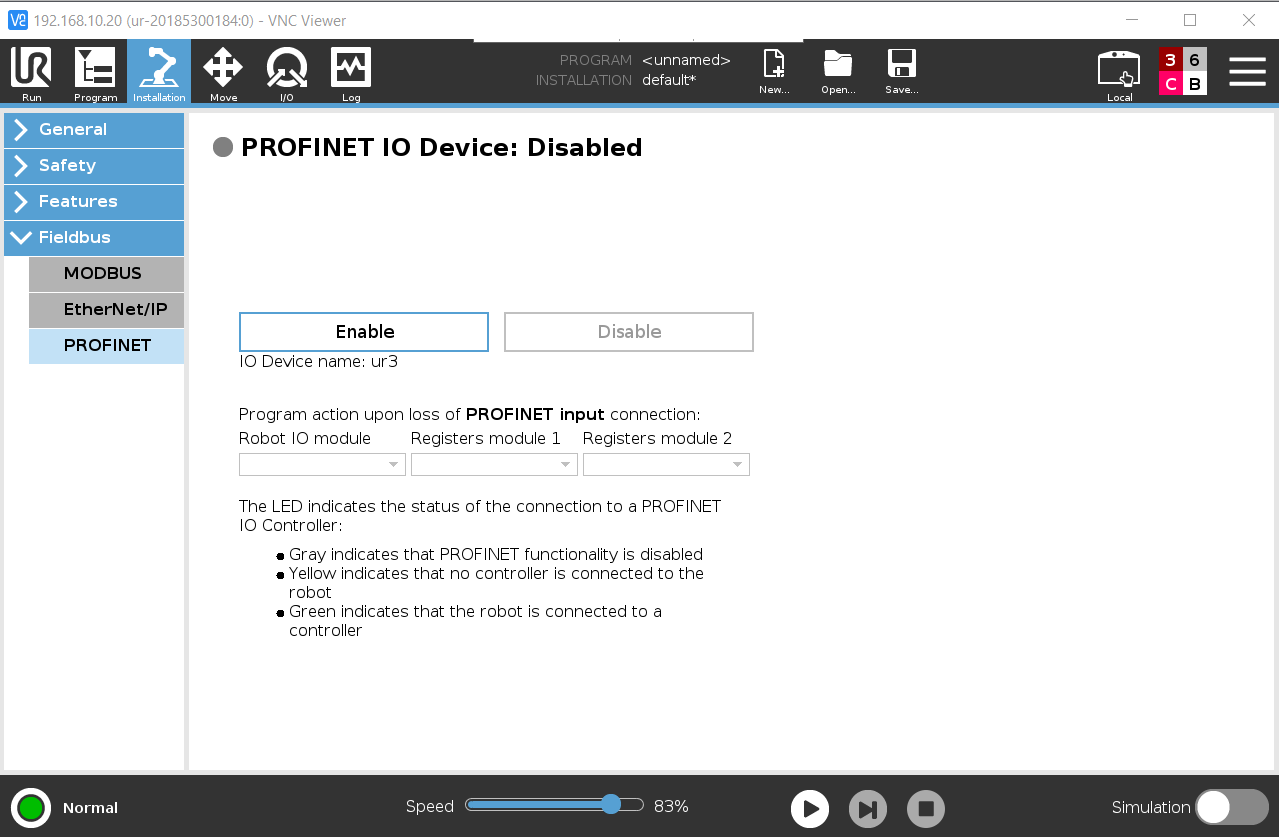Click the Step forward button
The height and width of the screenshot is (837, 1279).
[x=868, y=808]
